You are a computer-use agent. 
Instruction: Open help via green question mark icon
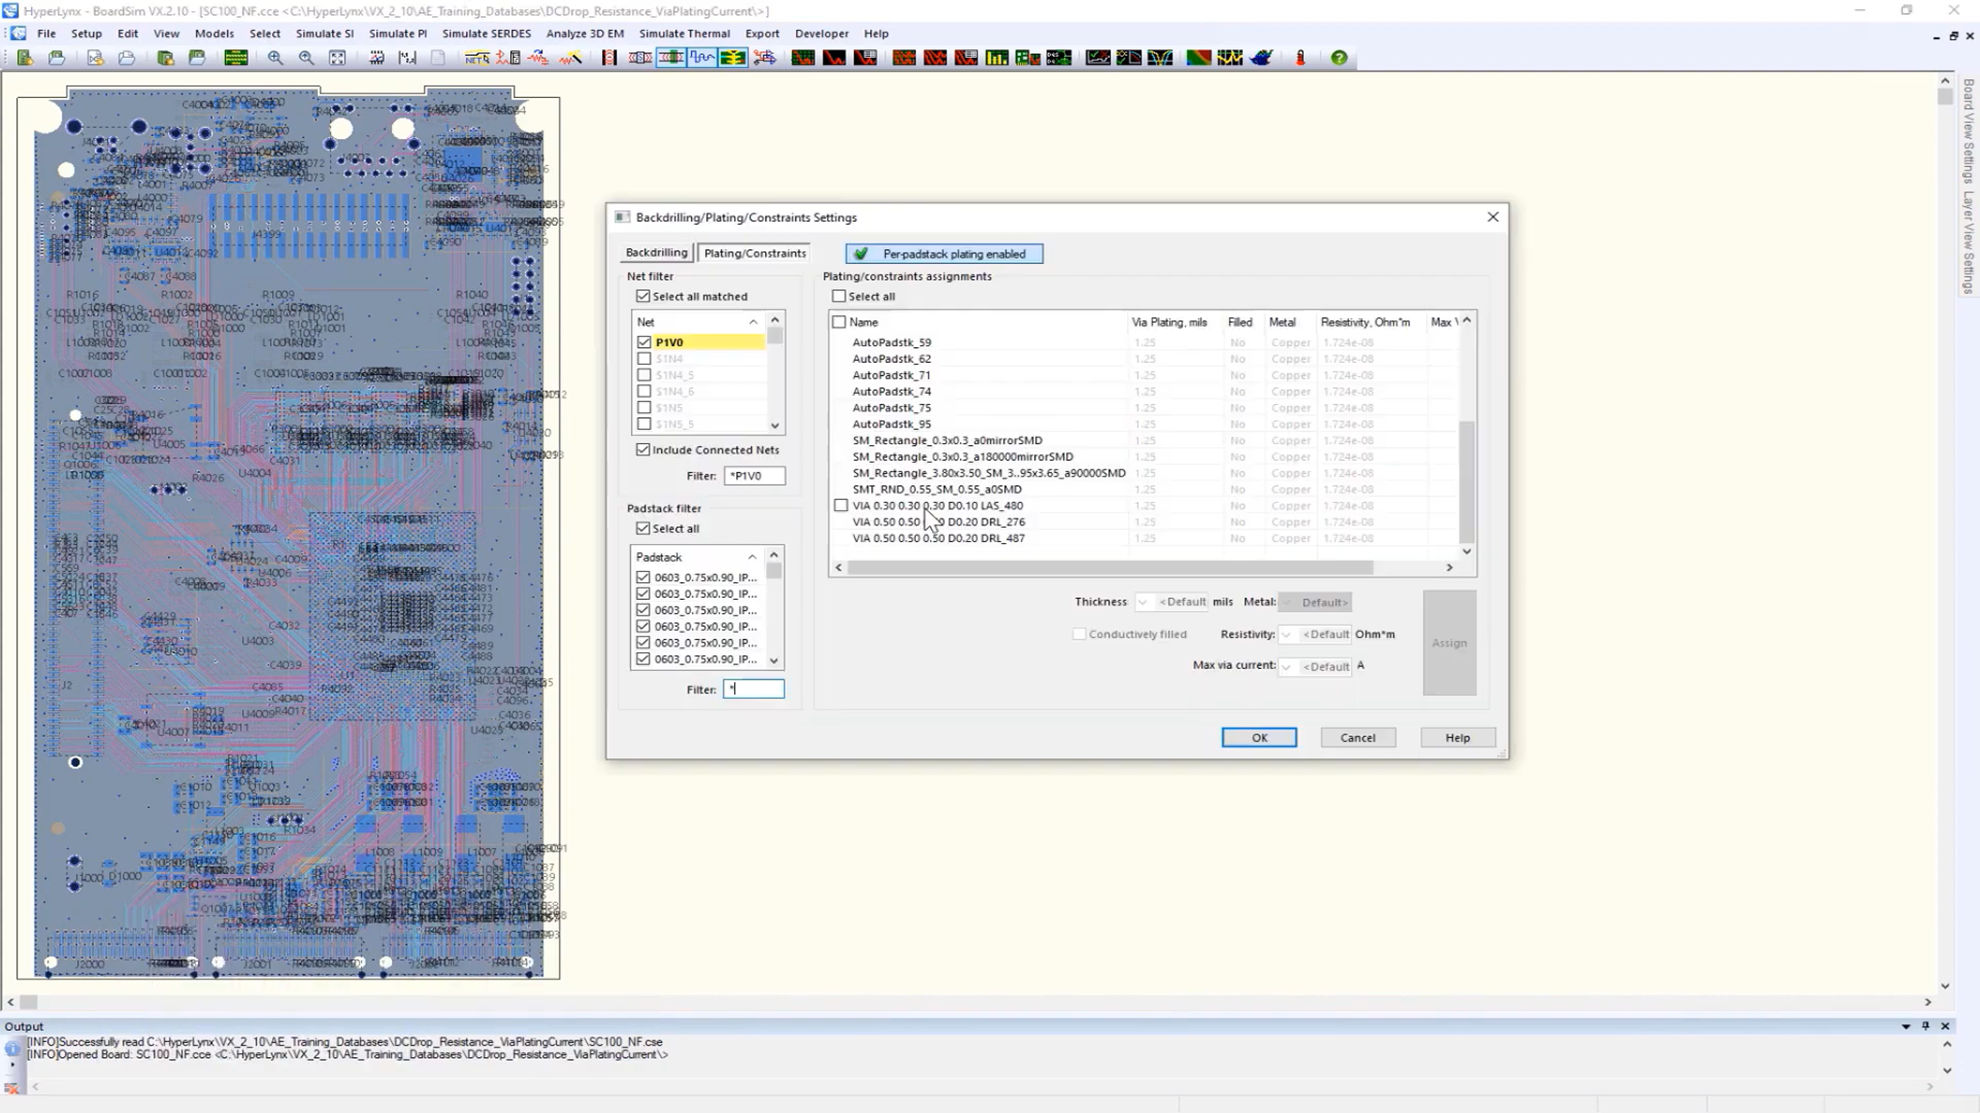click(x=1339, y=58)
